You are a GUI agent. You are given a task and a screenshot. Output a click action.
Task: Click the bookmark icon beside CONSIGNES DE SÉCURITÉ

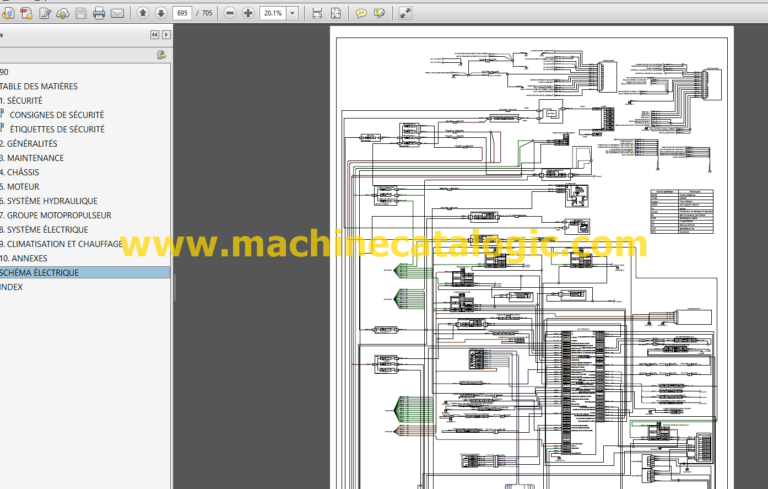(2, 114)
